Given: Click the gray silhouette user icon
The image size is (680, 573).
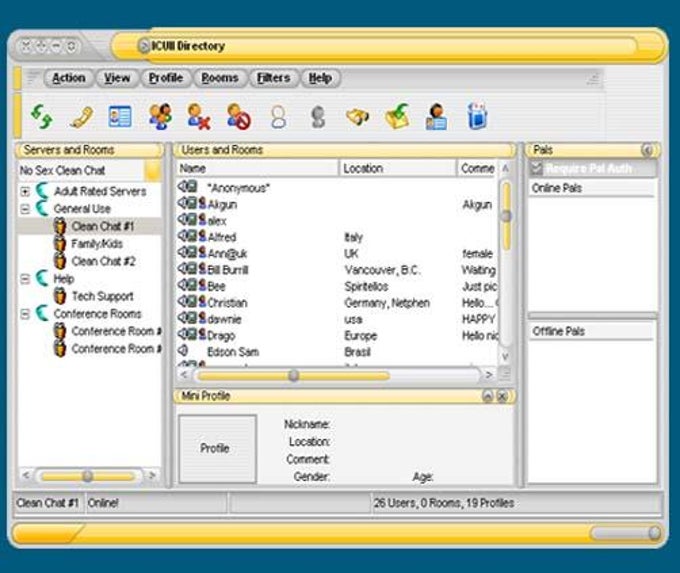Looking at the screenshot, I should (318, 117).
